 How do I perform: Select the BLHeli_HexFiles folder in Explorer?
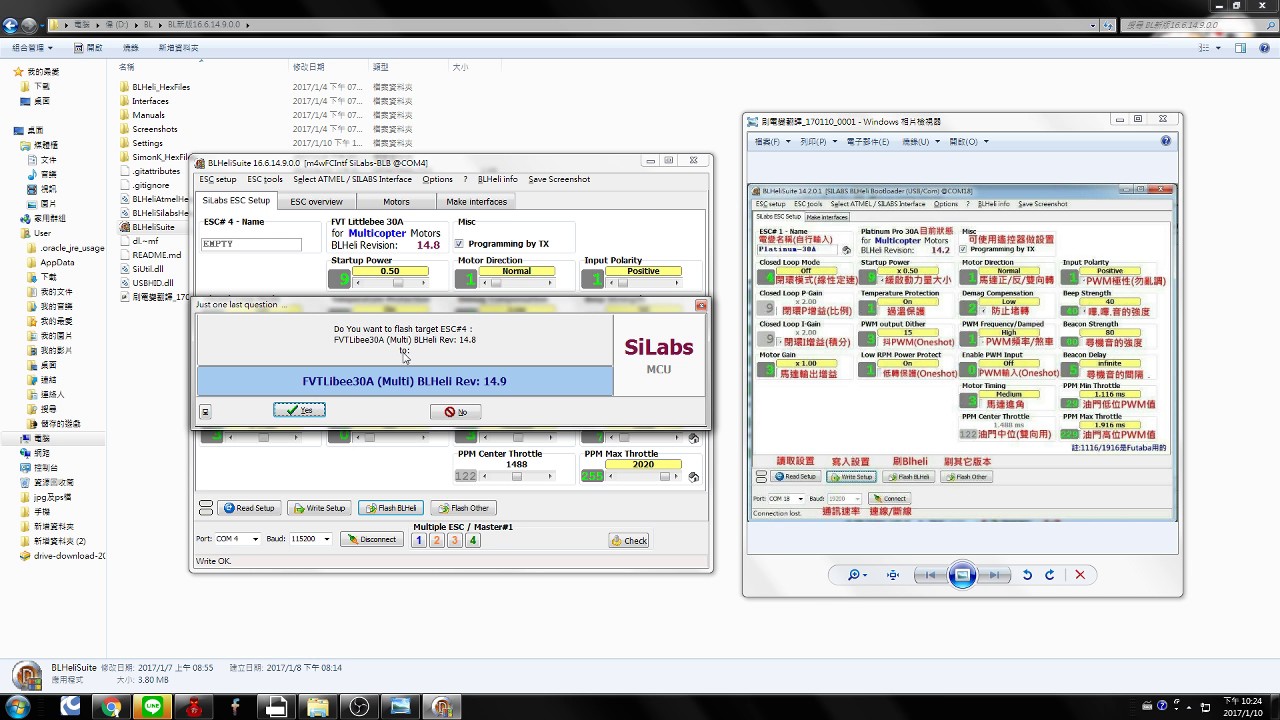point(161,87)
